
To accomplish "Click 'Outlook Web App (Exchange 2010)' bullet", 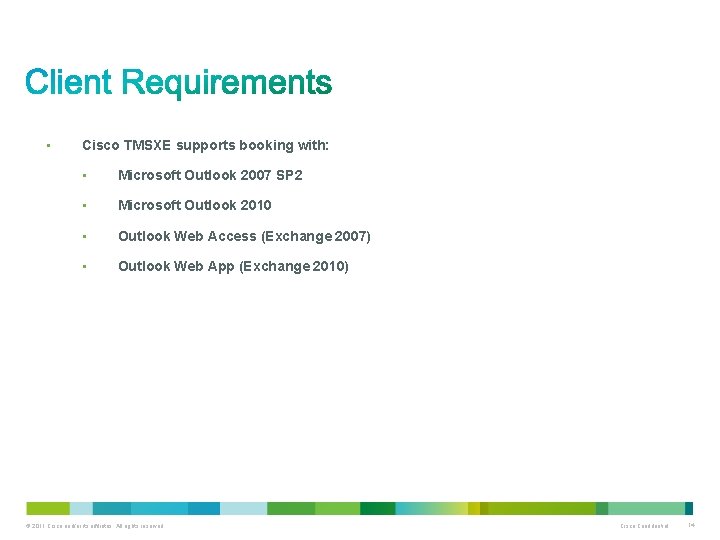I will [x=233, y=266].
